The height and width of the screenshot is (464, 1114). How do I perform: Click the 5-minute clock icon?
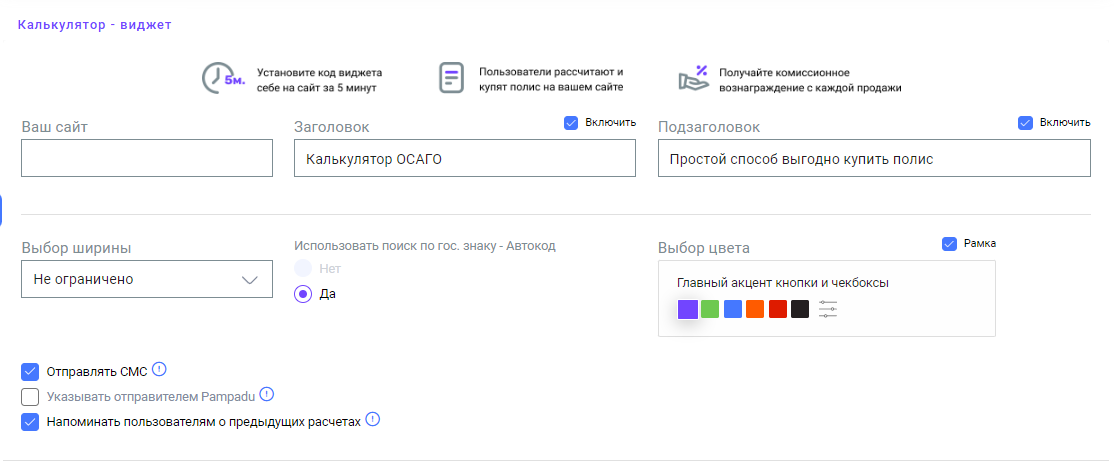(x=223, y=78)
